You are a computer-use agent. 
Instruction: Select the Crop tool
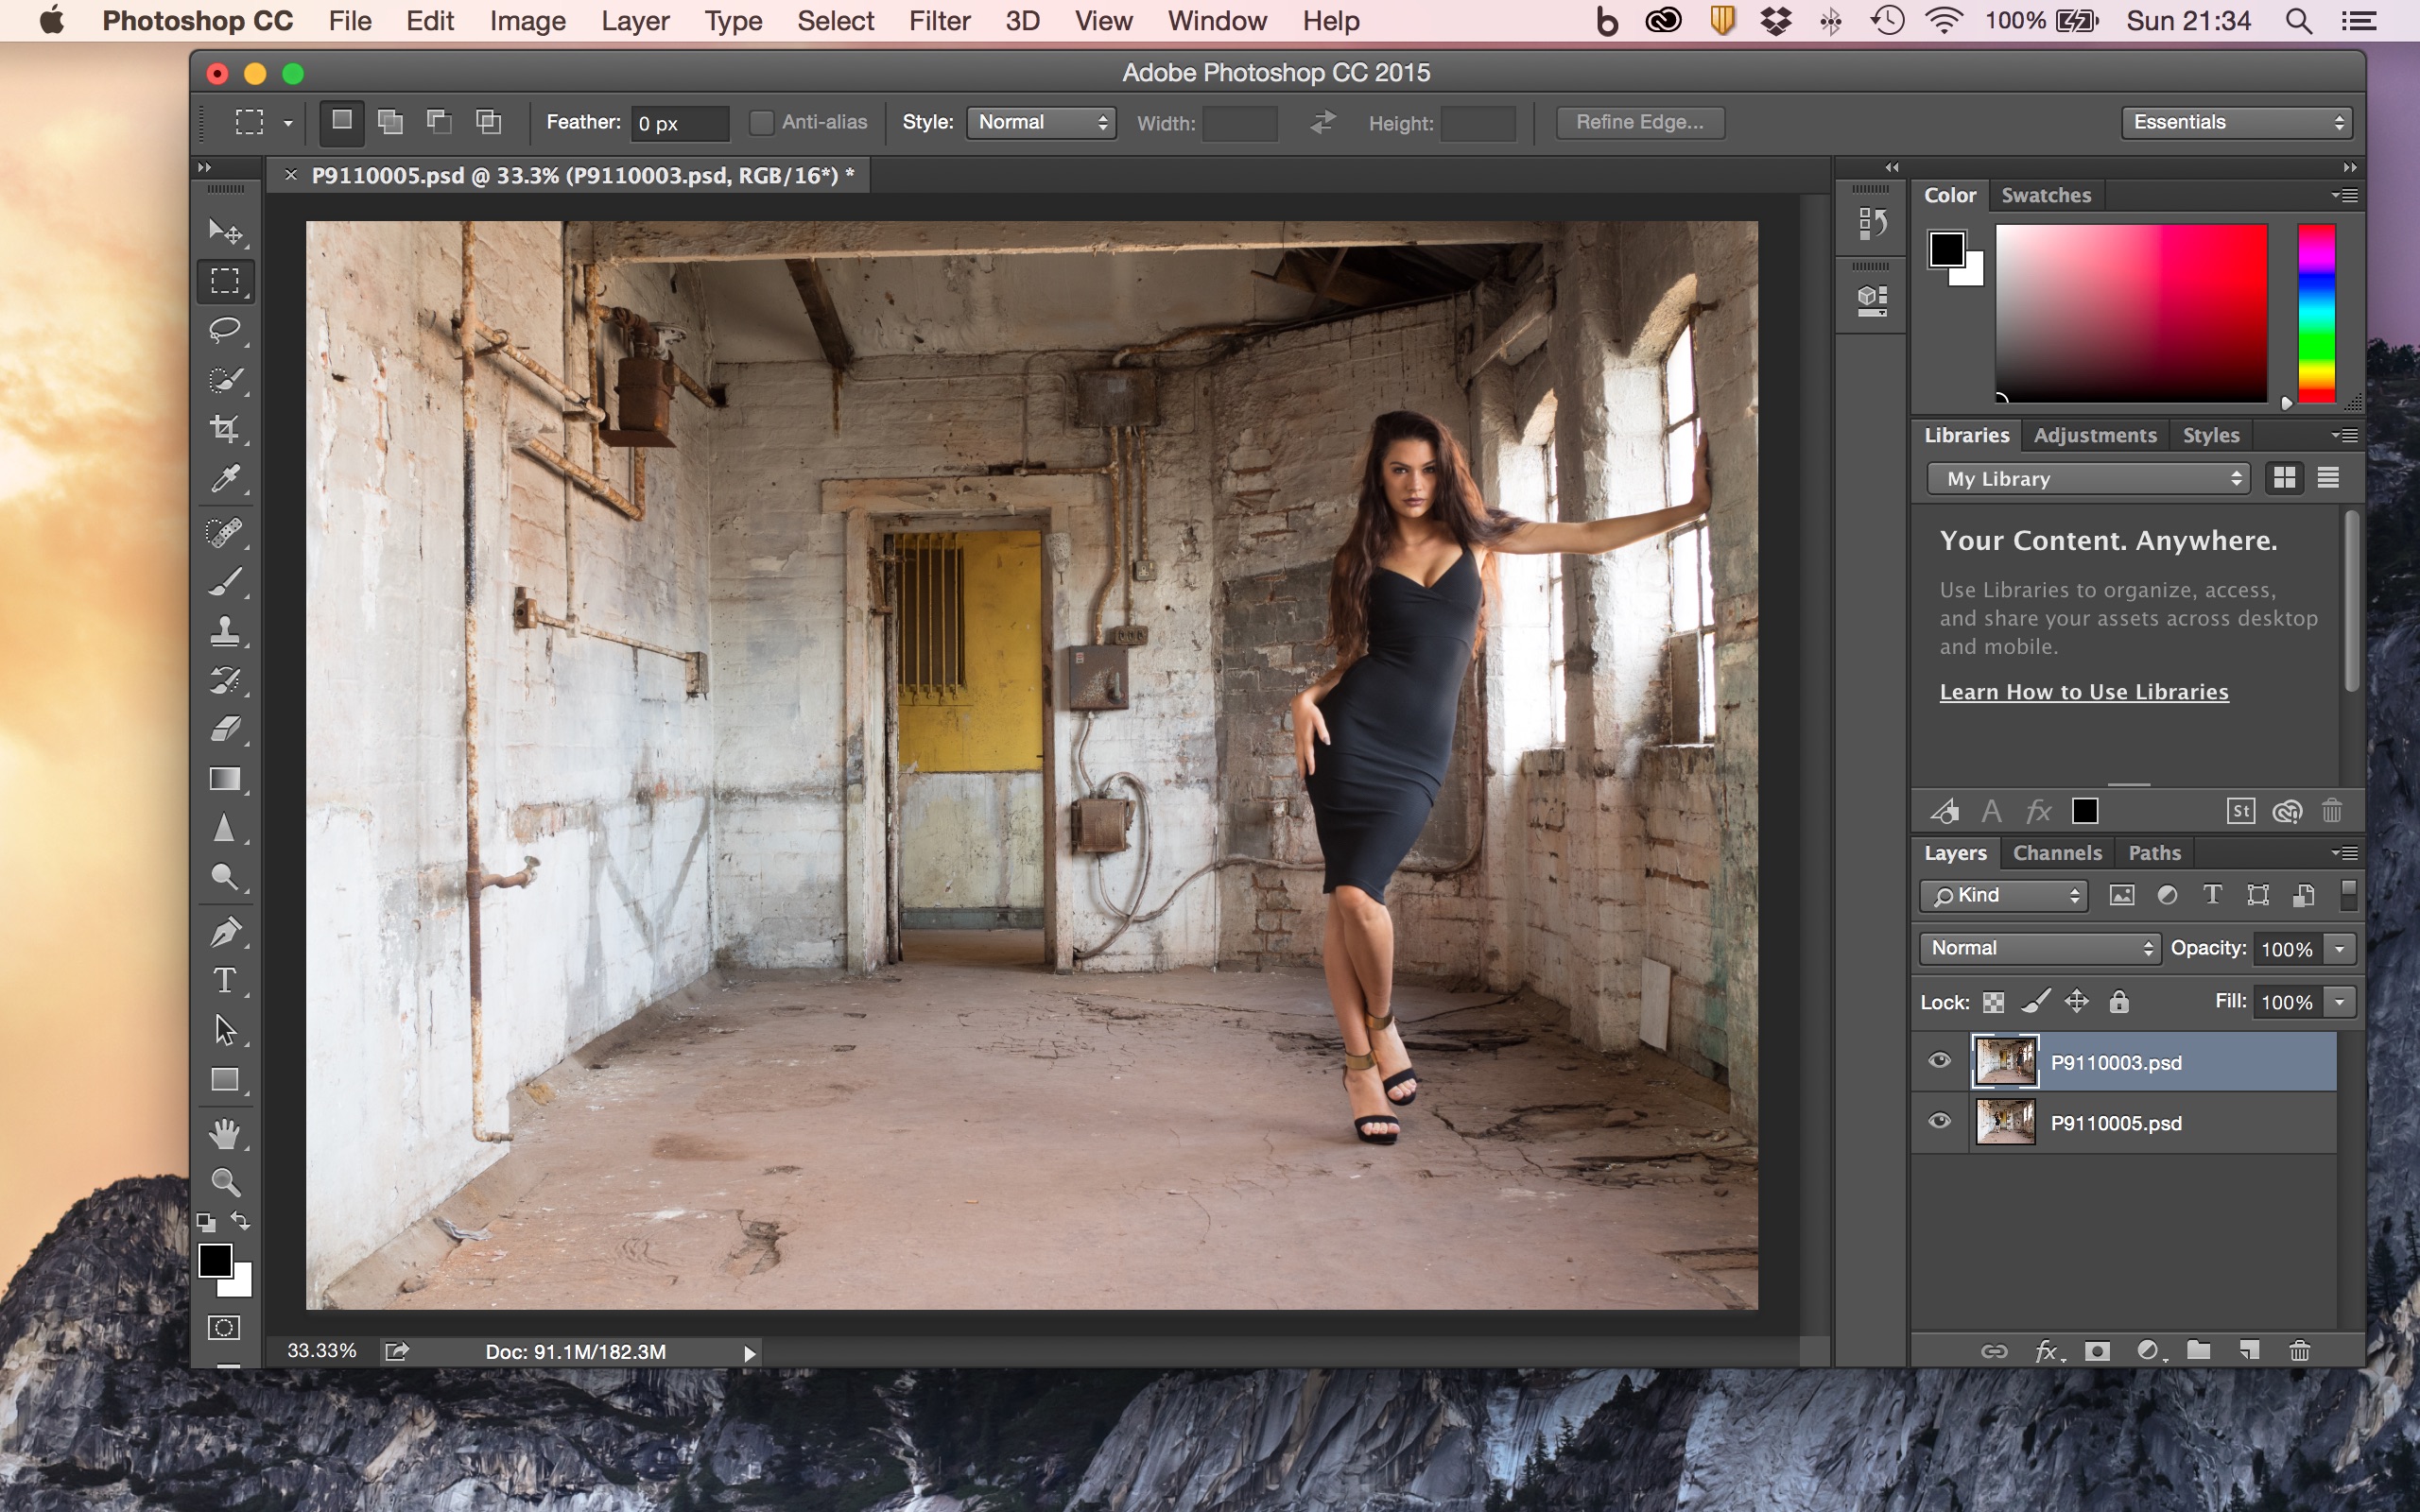pos(225,430)
